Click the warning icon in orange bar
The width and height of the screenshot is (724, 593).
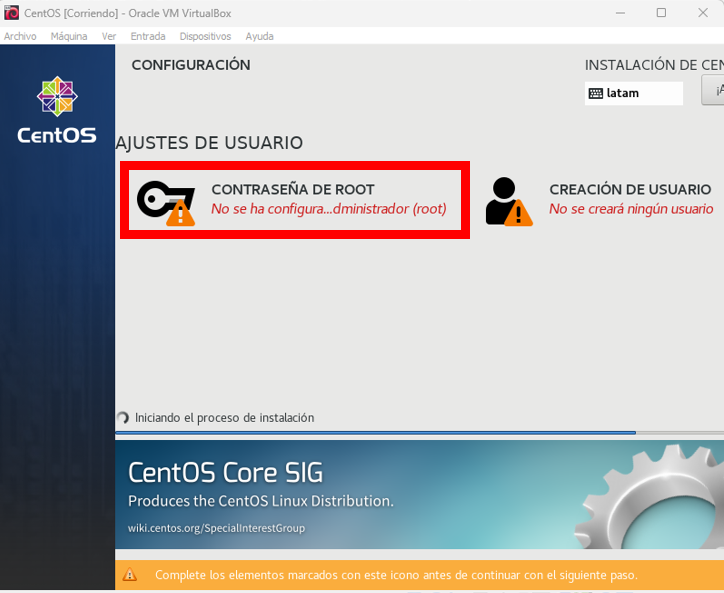(130, 575)
